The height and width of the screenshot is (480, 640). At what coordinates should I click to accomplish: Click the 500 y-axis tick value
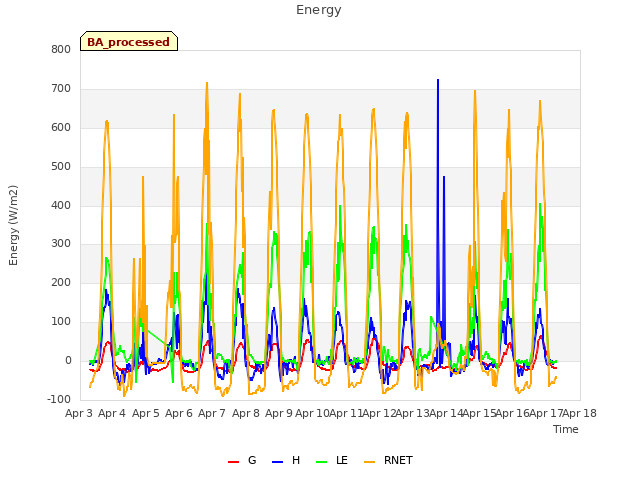tap(61, 167)
